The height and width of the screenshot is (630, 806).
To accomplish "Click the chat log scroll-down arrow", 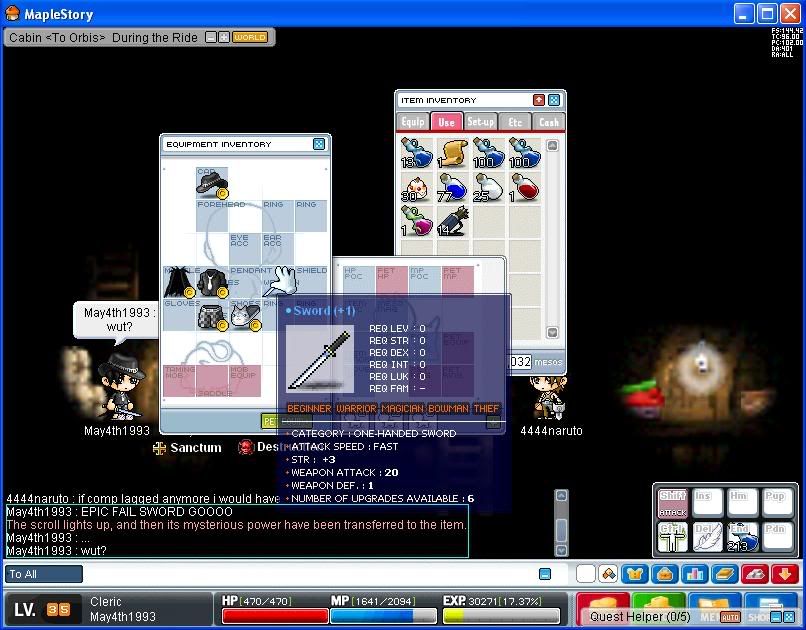I will (561, 550).
